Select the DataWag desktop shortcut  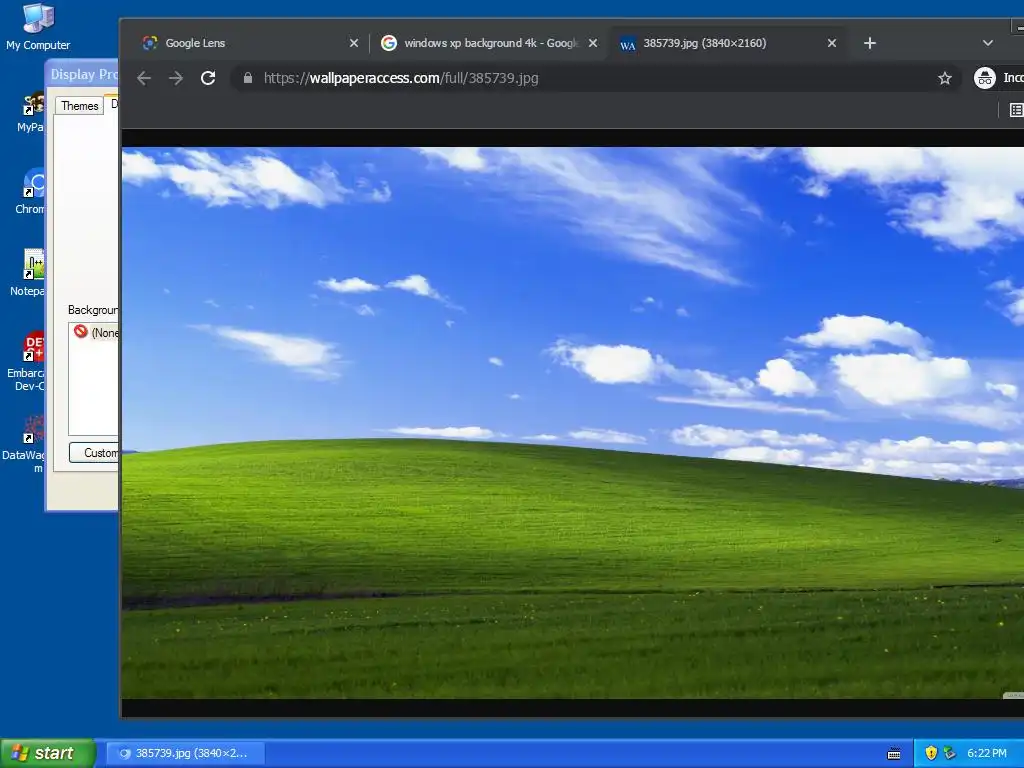25,444
